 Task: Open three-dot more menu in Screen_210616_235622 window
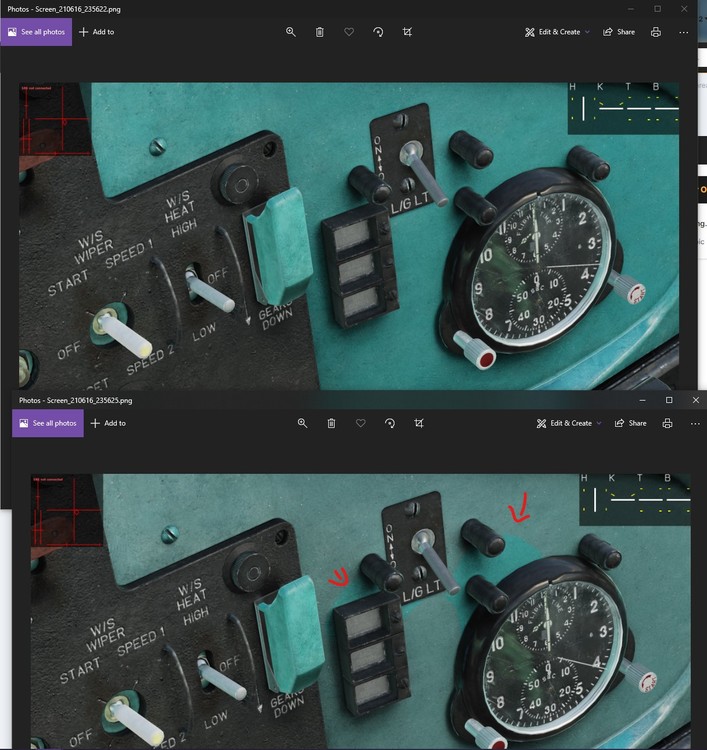click(684, 32)
